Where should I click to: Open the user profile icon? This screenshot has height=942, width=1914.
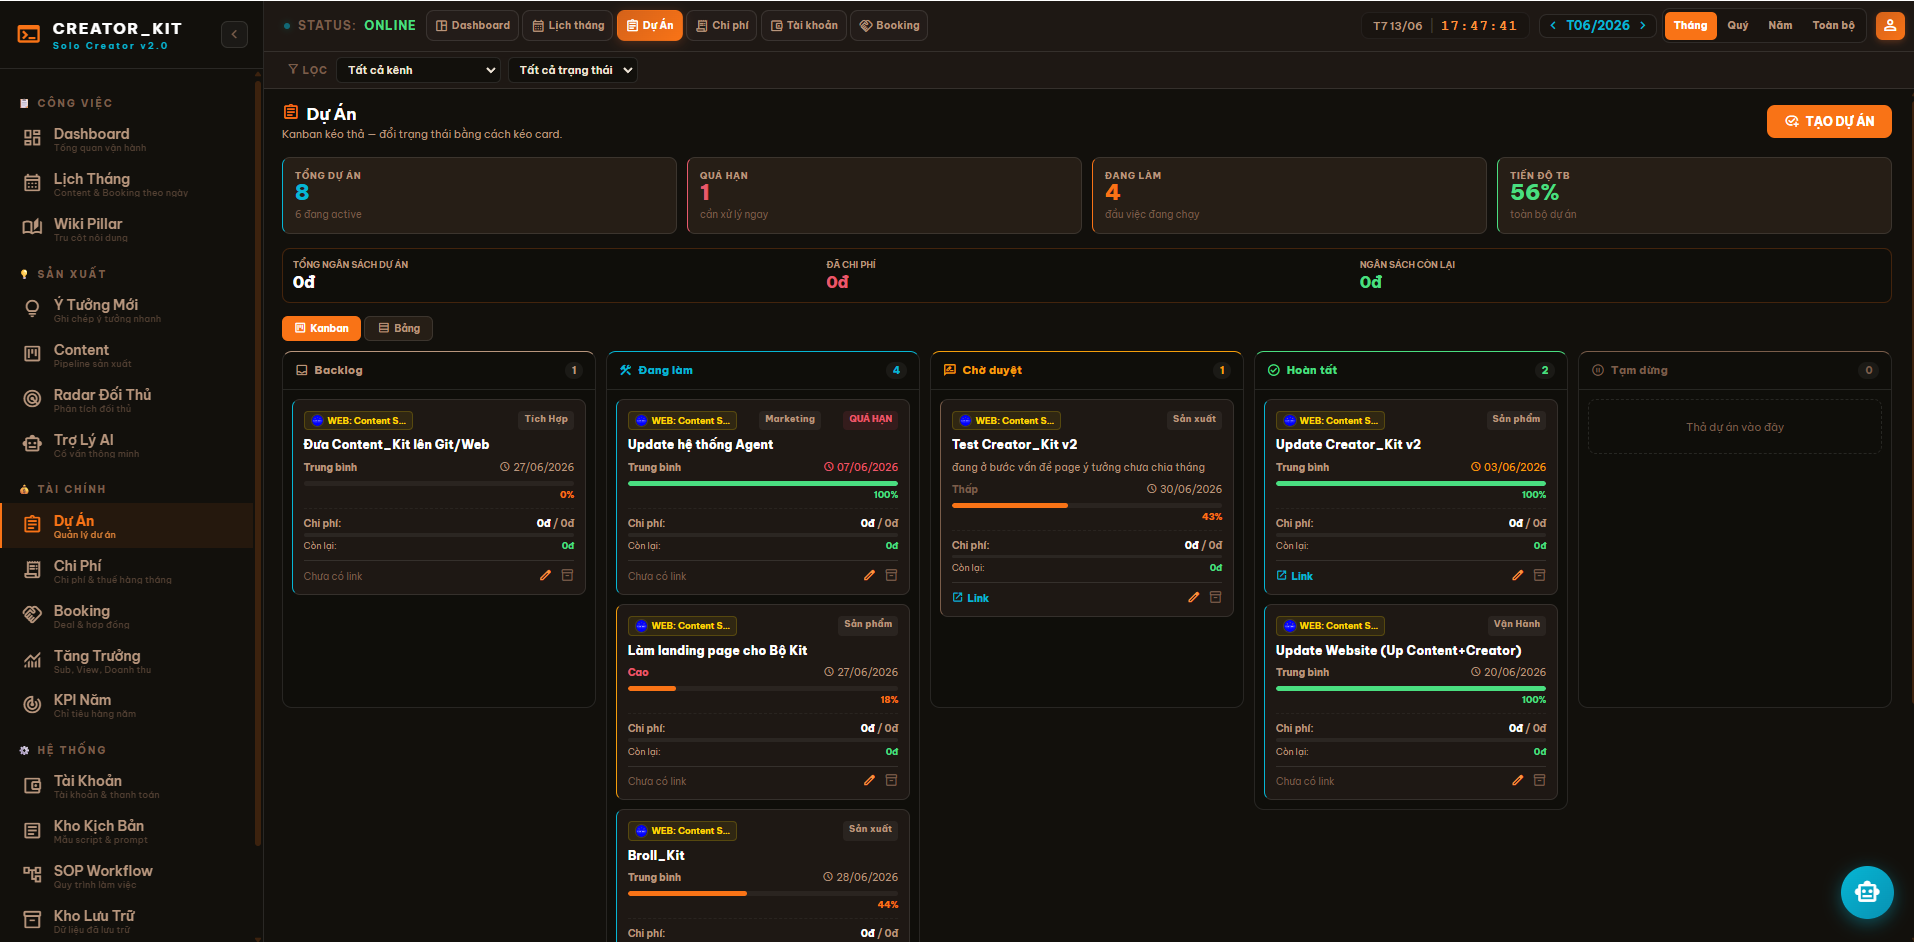1889,26
